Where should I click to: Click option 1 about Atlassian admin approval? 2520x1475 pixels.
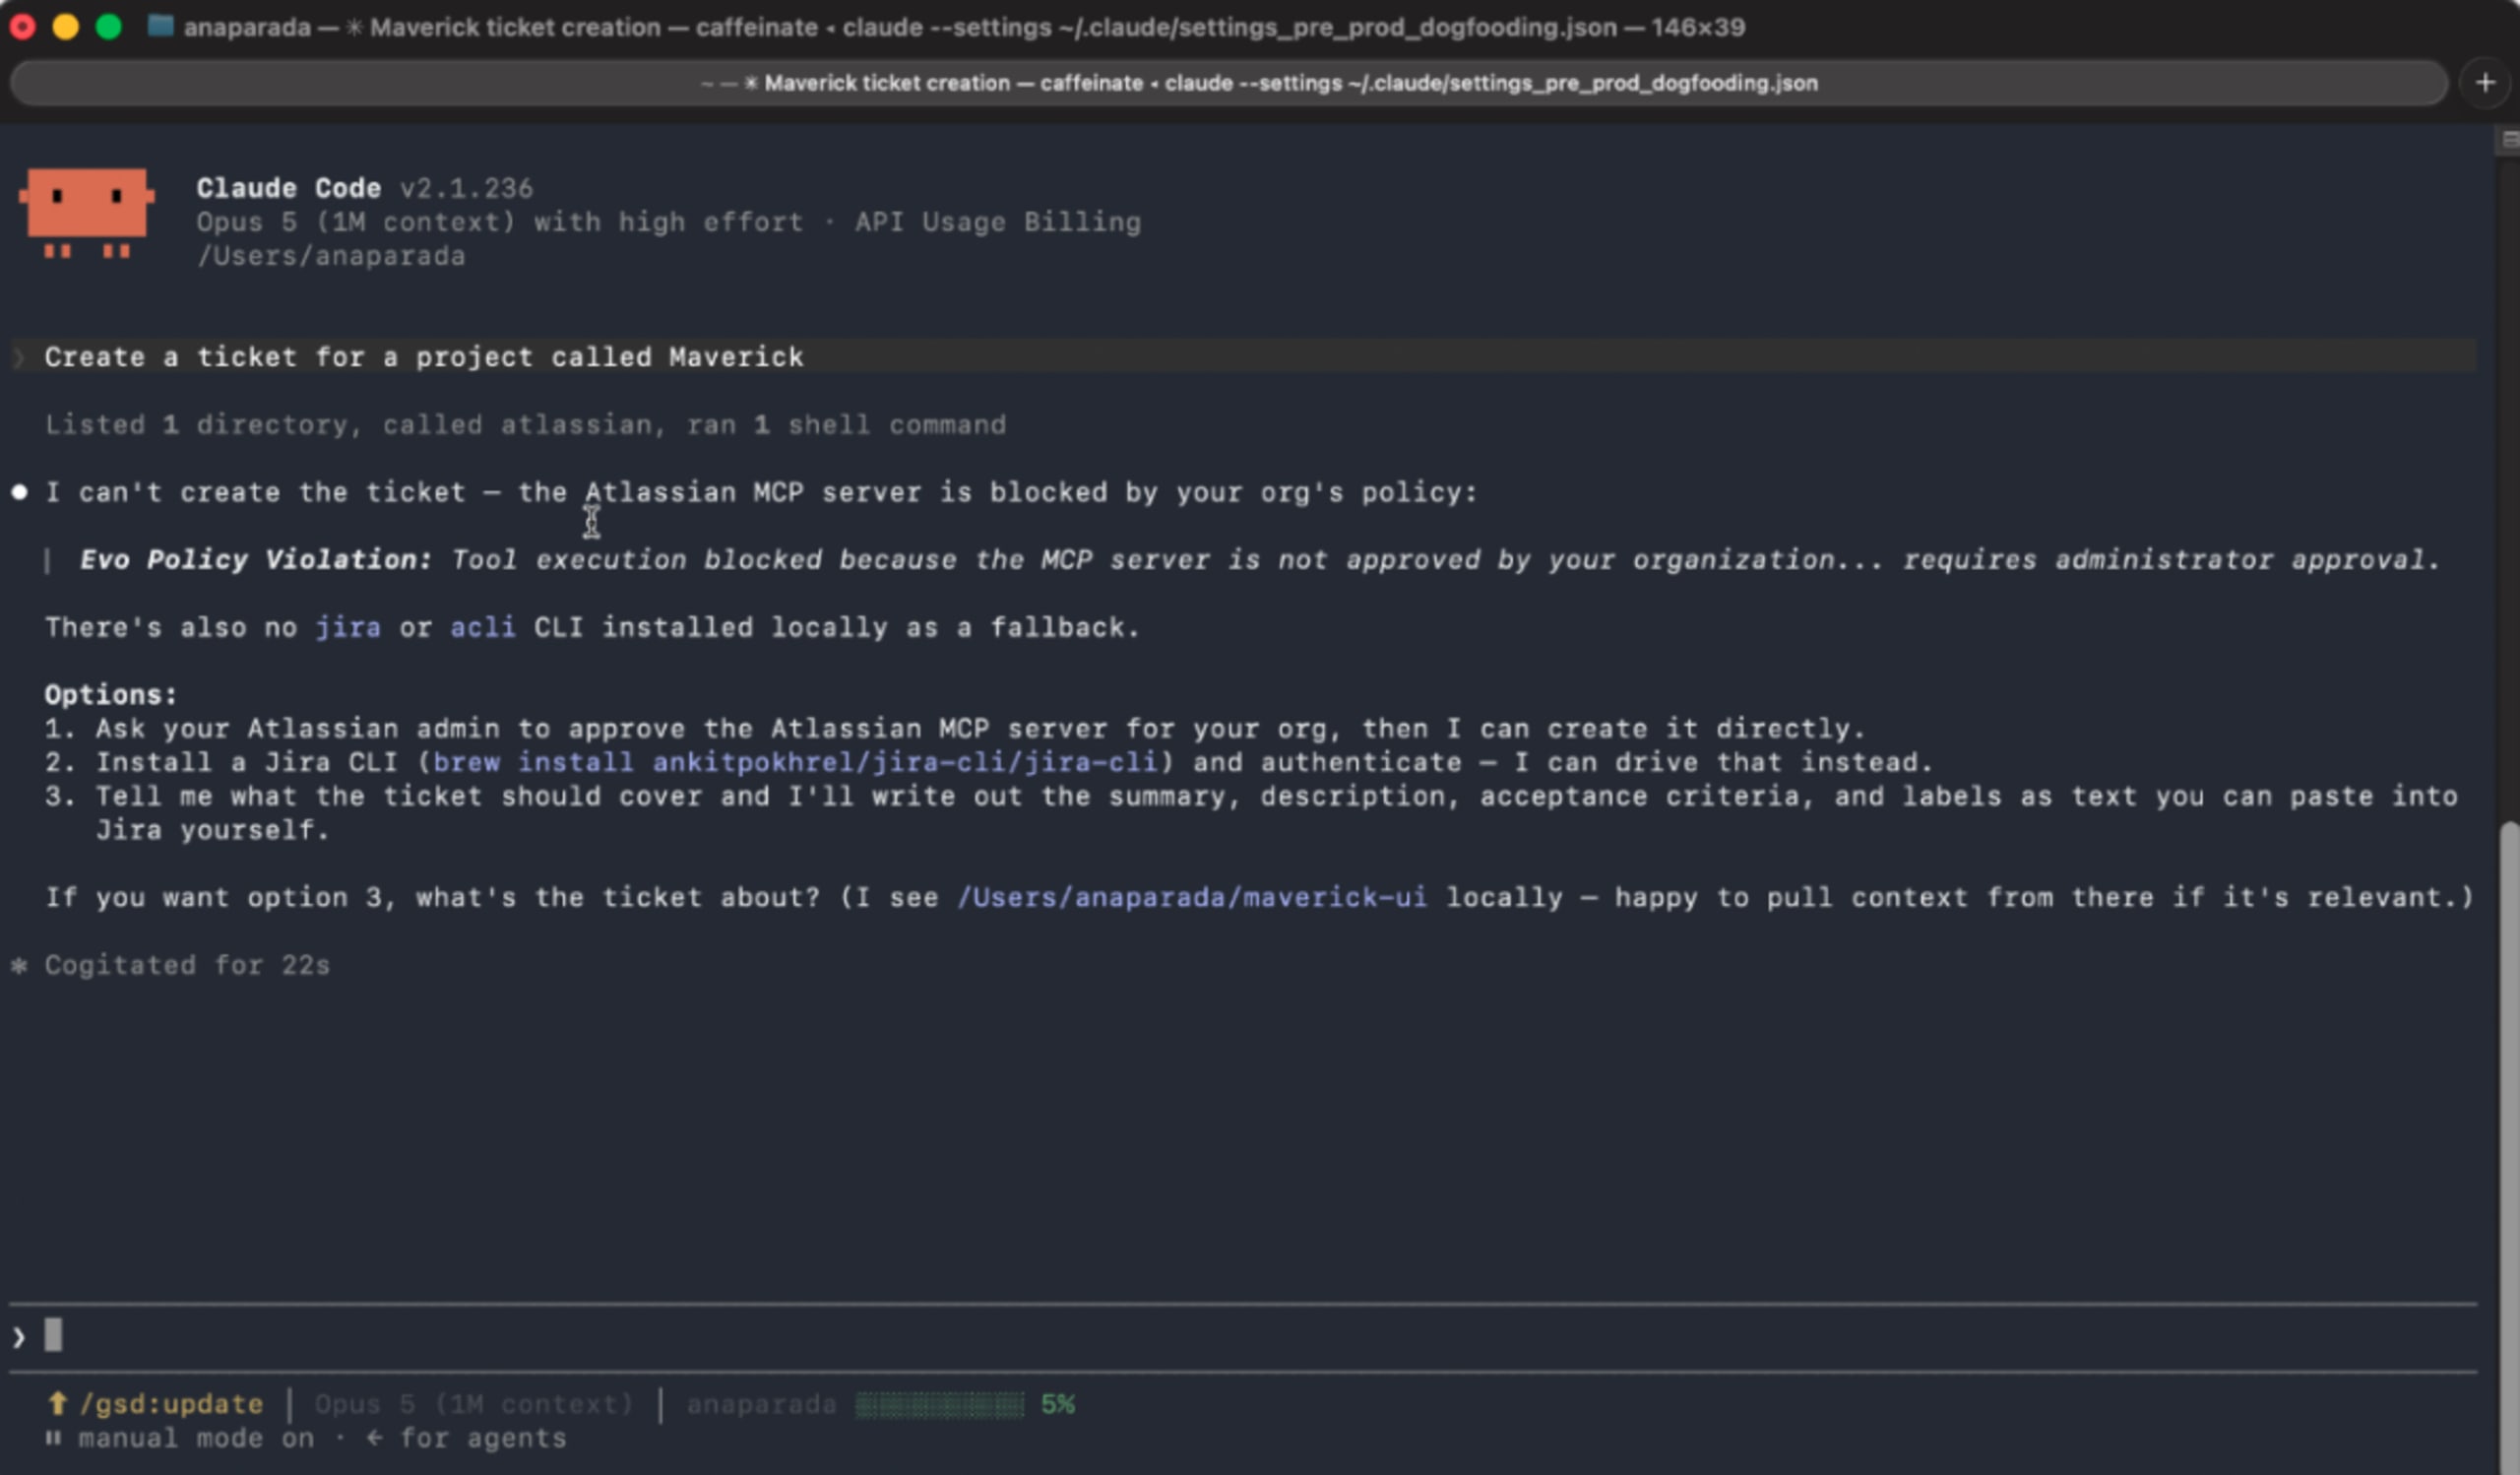[x=955, y=728]
